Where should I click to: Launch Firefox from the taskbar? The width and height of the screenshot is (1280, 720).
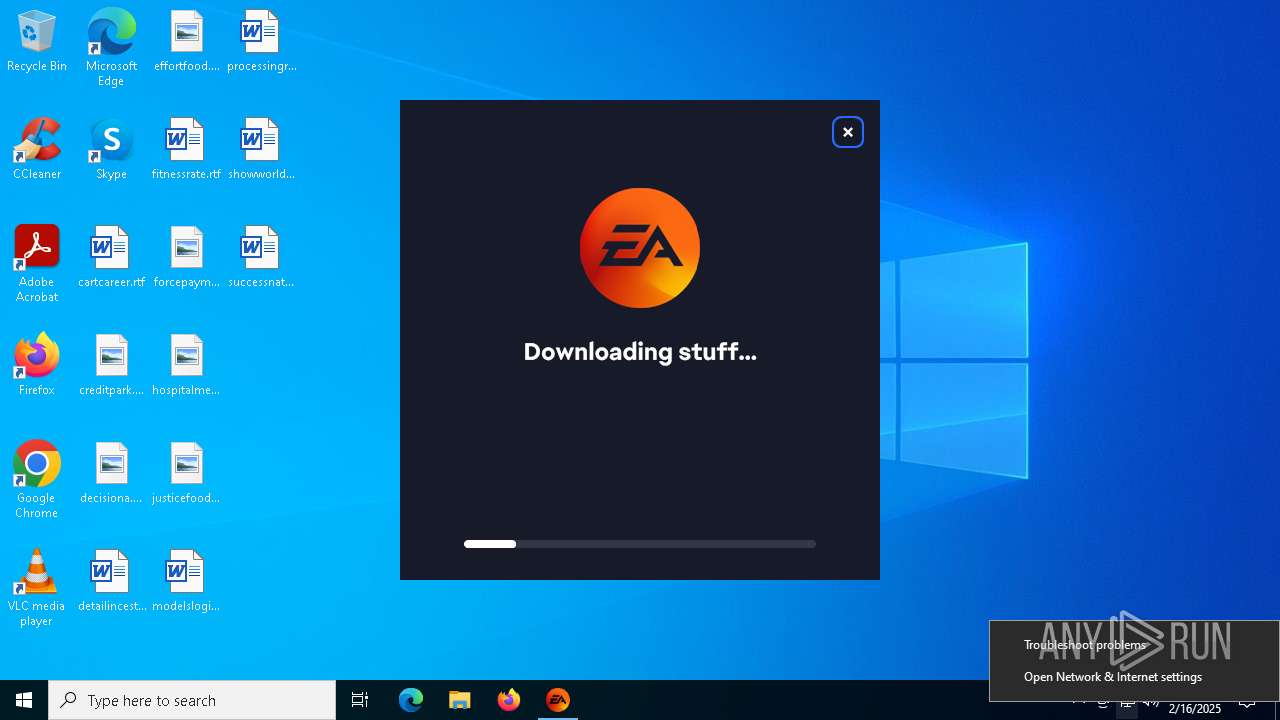509,700
